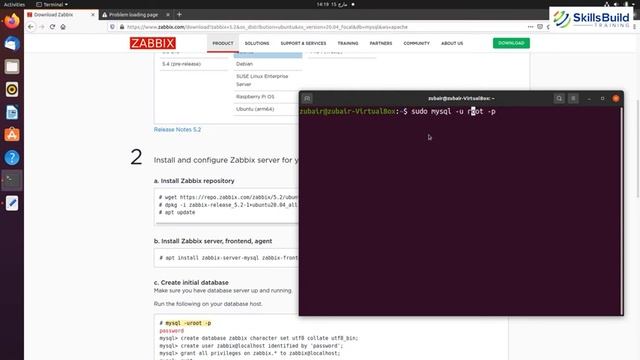This screenshot has width=640, height=360.
Task: Open the Files manager in the dock
Action: [12, 66]
